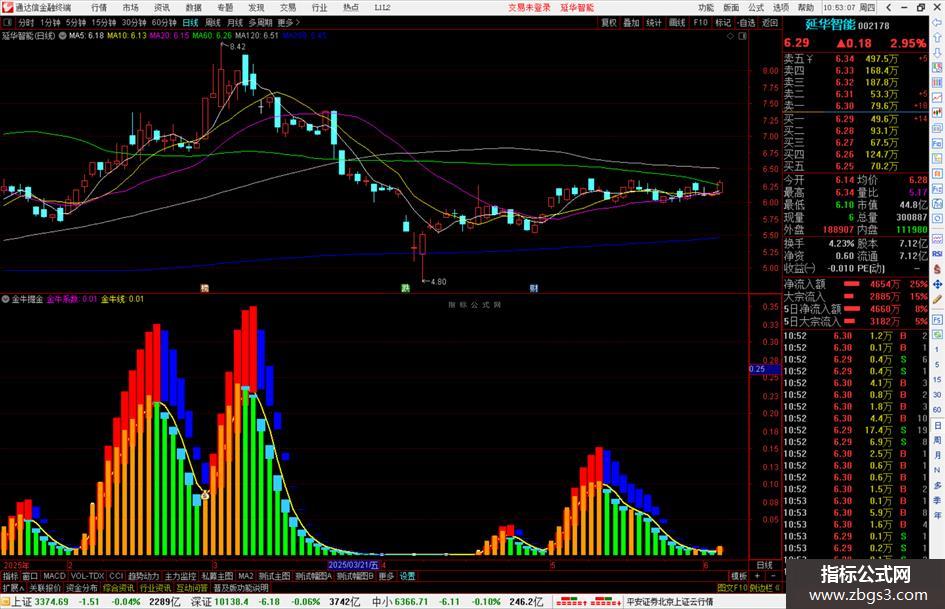Open the 资金分布 tab
945x609 pixels.
coord(81,588)
